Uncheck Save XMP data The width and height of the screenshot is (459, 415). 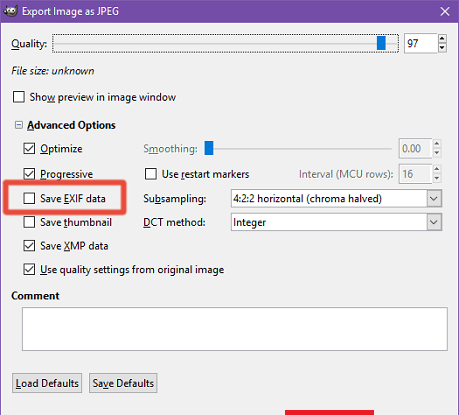pos(29,246)
